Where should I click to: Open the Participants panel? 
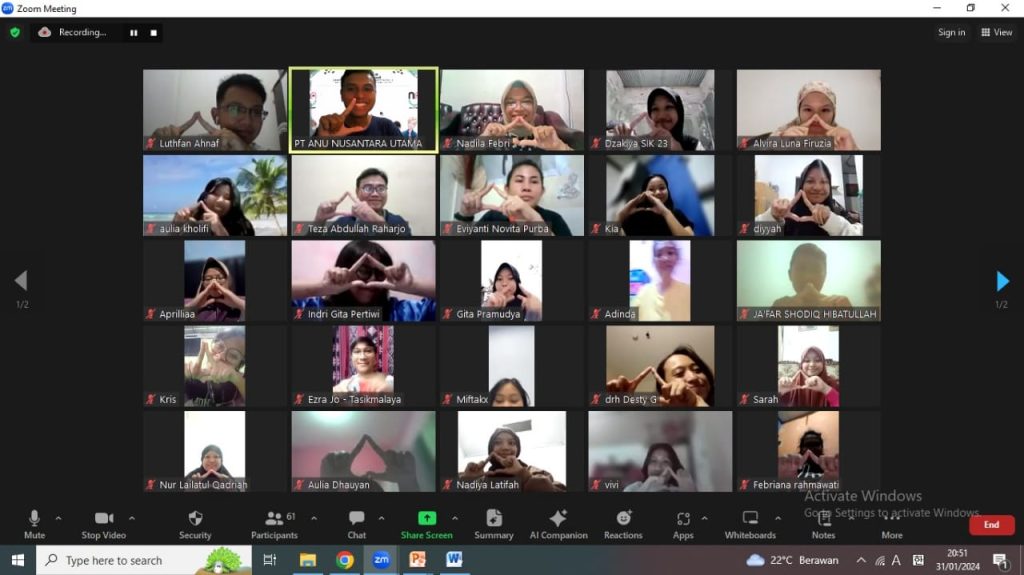(x=274, y=525)
